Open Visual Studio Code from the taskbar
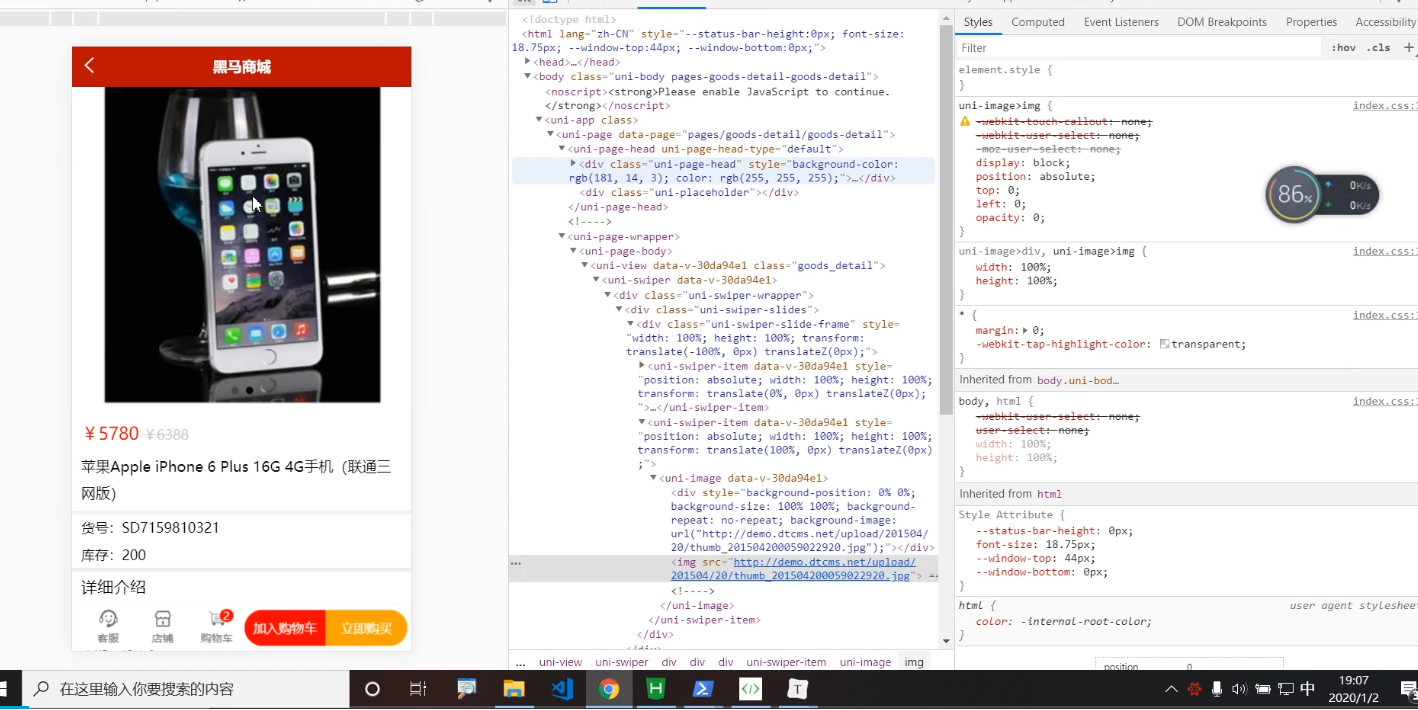The height and width of the screenshot is (710, 1418). tap(561, 689)
